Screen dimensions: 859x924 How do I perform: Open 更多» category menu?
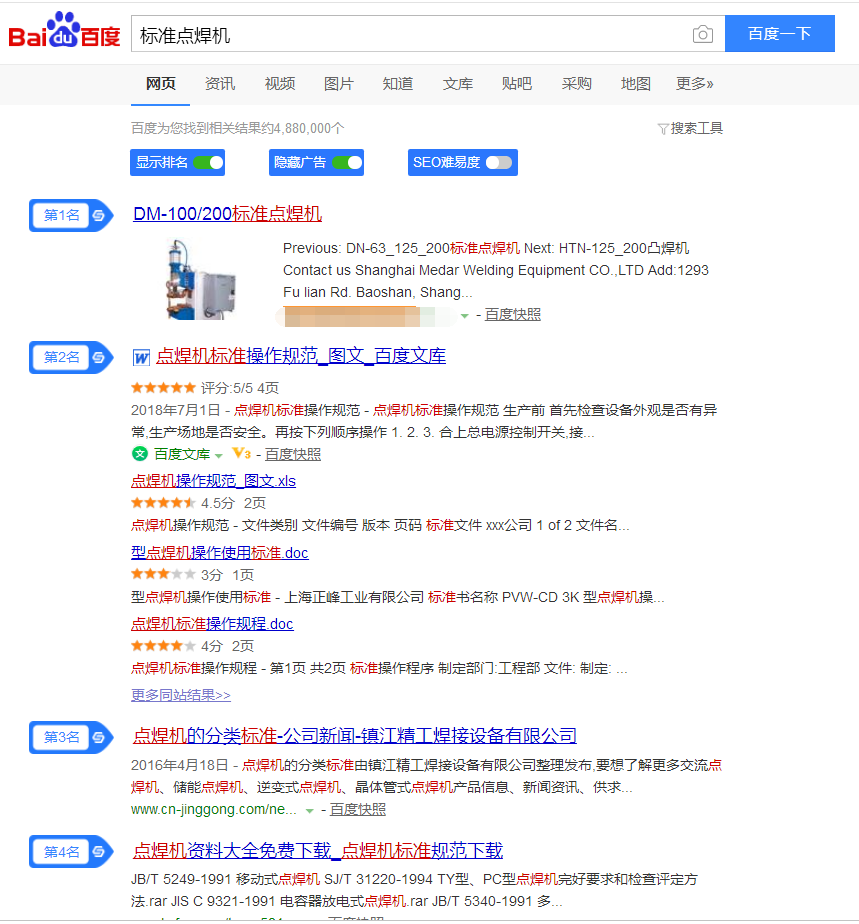694,84
